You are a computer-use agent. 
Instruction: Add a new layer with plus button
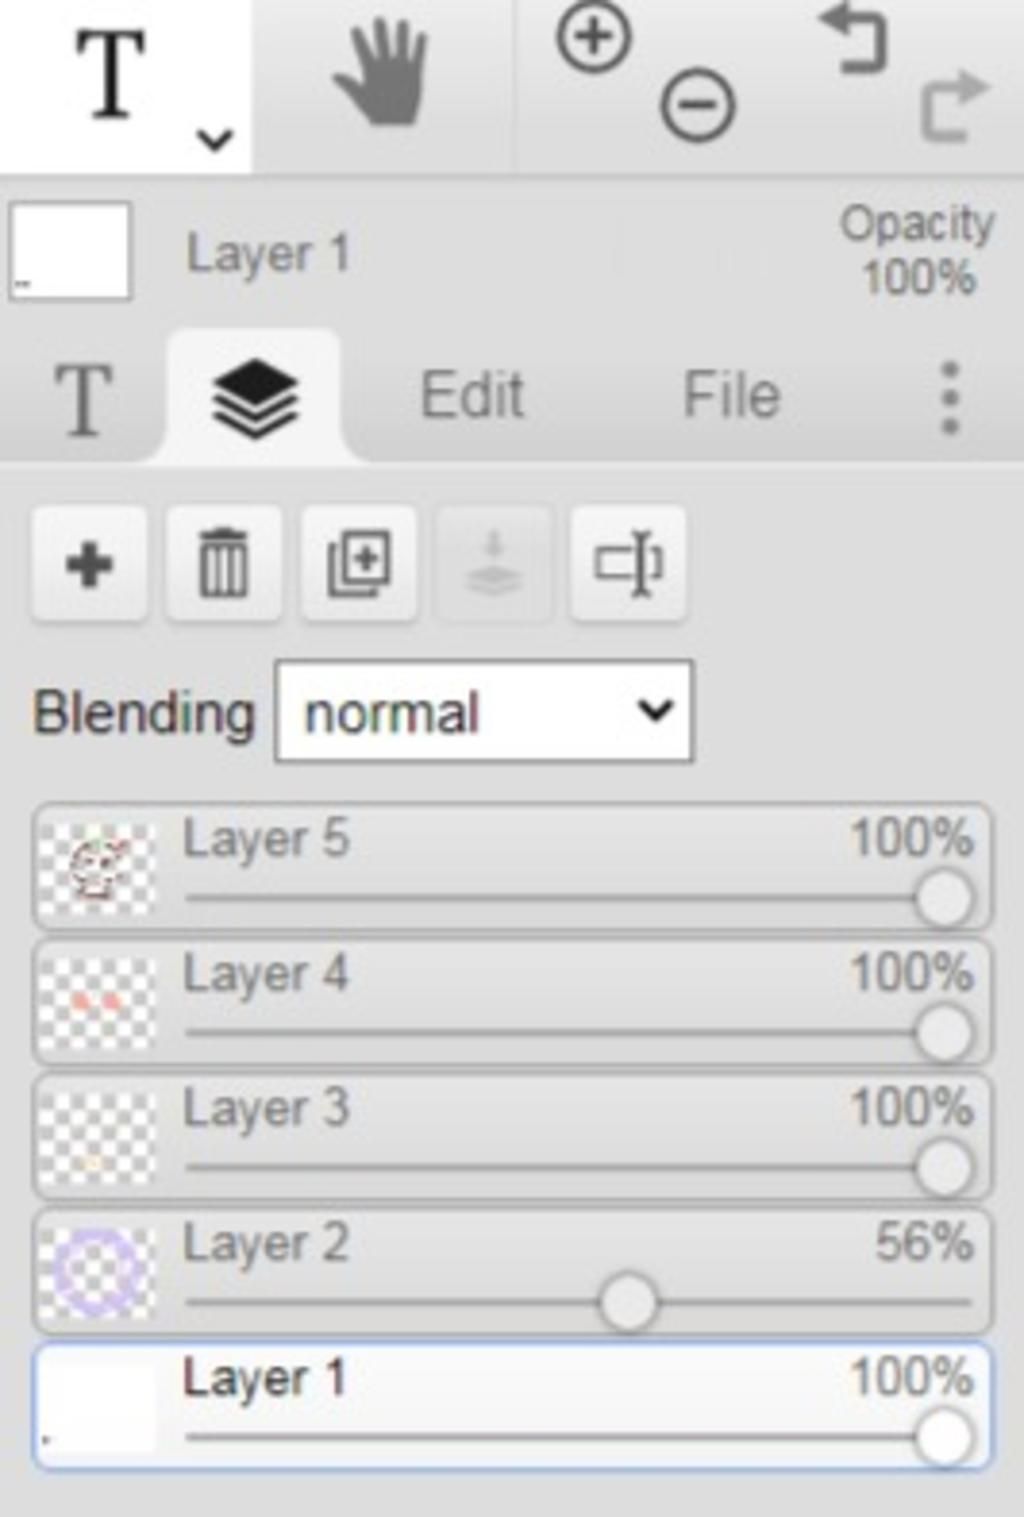coord(90,565)
